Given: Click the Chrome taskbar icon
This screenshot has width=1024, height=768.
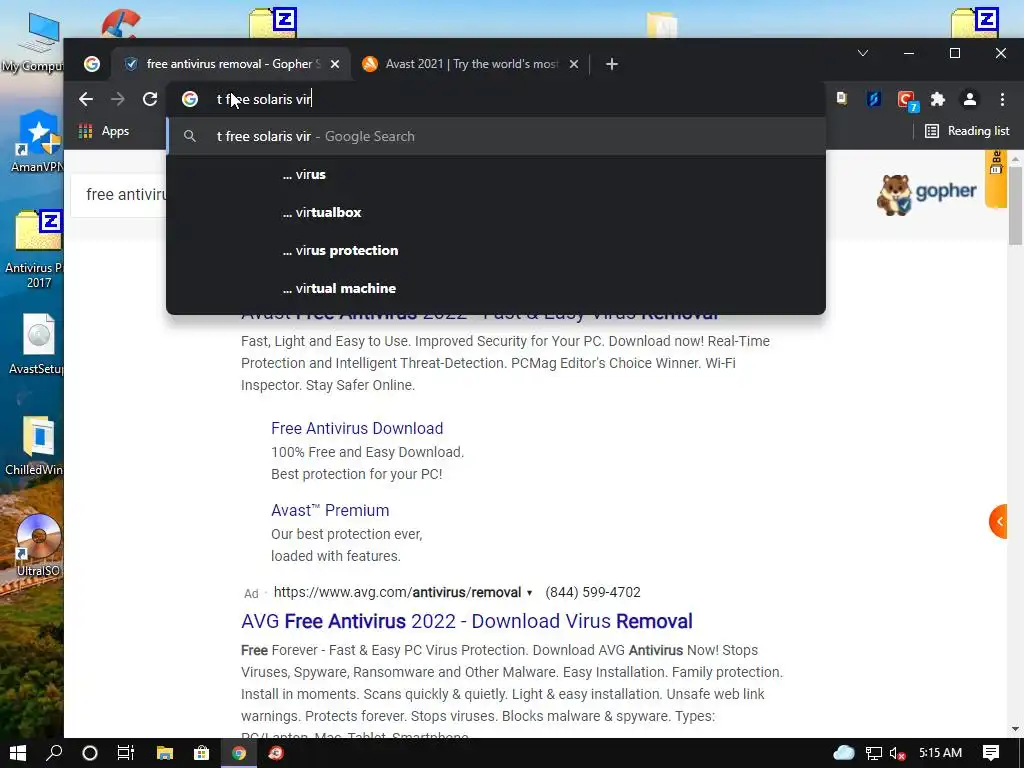Looking at the screenshot, I should coord(239,753).
